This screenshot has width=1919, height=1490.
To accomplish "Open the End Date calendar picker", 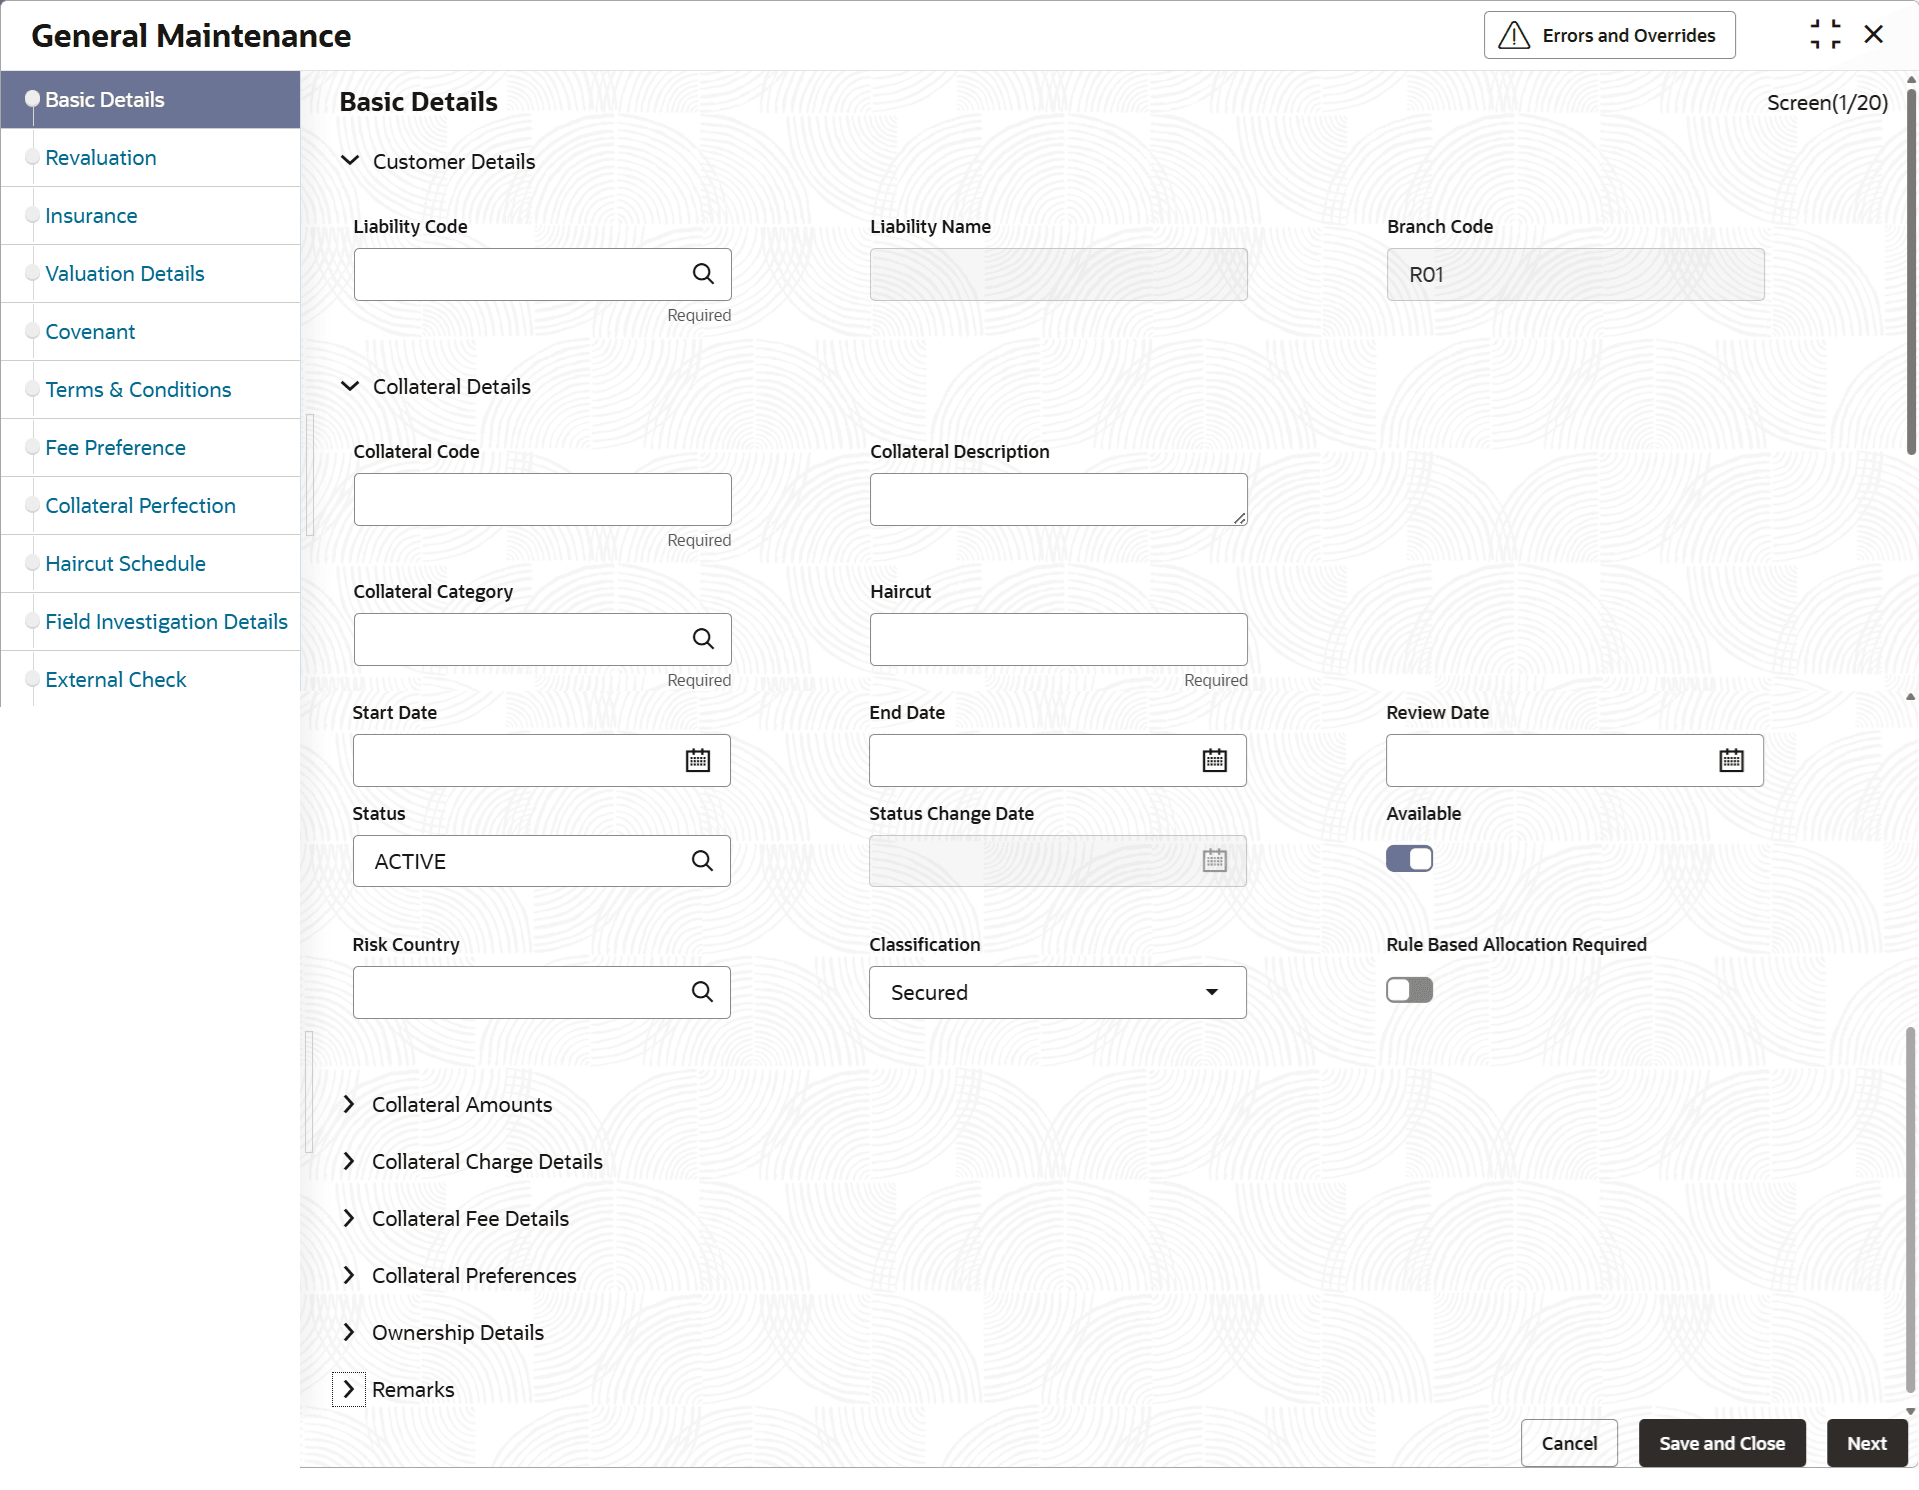I will click(x=1214, y=761).
